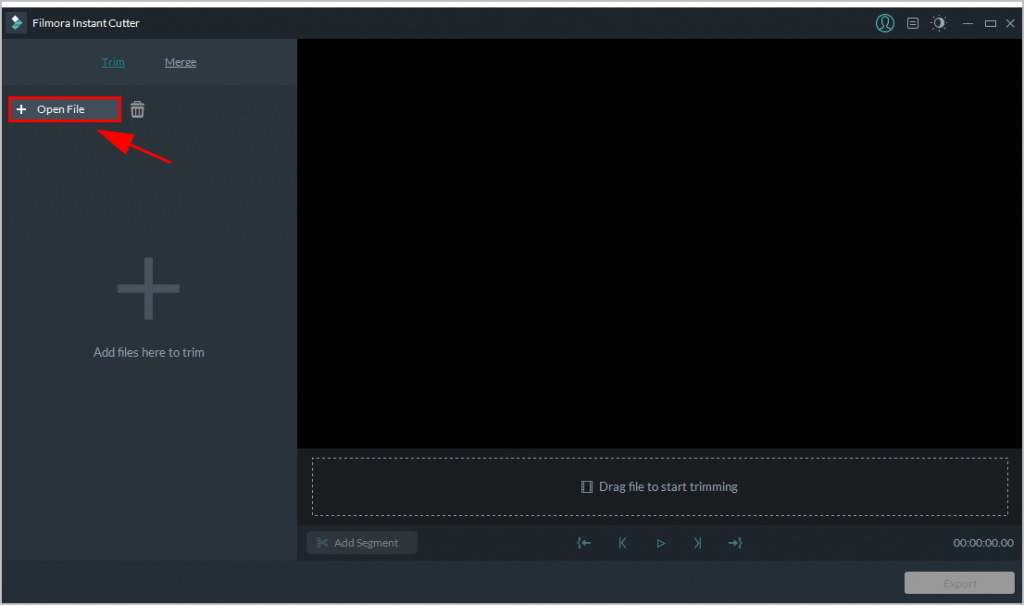Jump to the next frame
1024x605 pixels.
coord(697,543)
